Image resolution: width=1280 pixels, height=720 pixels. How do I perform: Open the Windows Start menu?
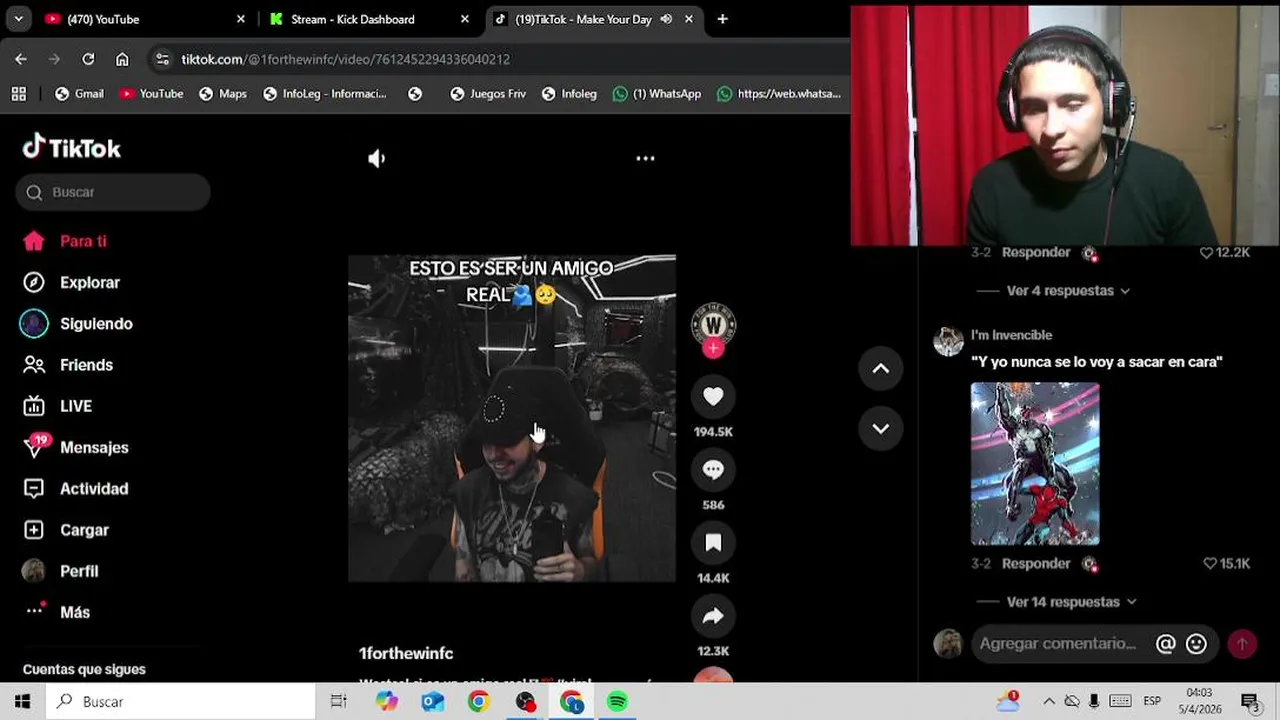pyautogui.click(x=23, y=702)
